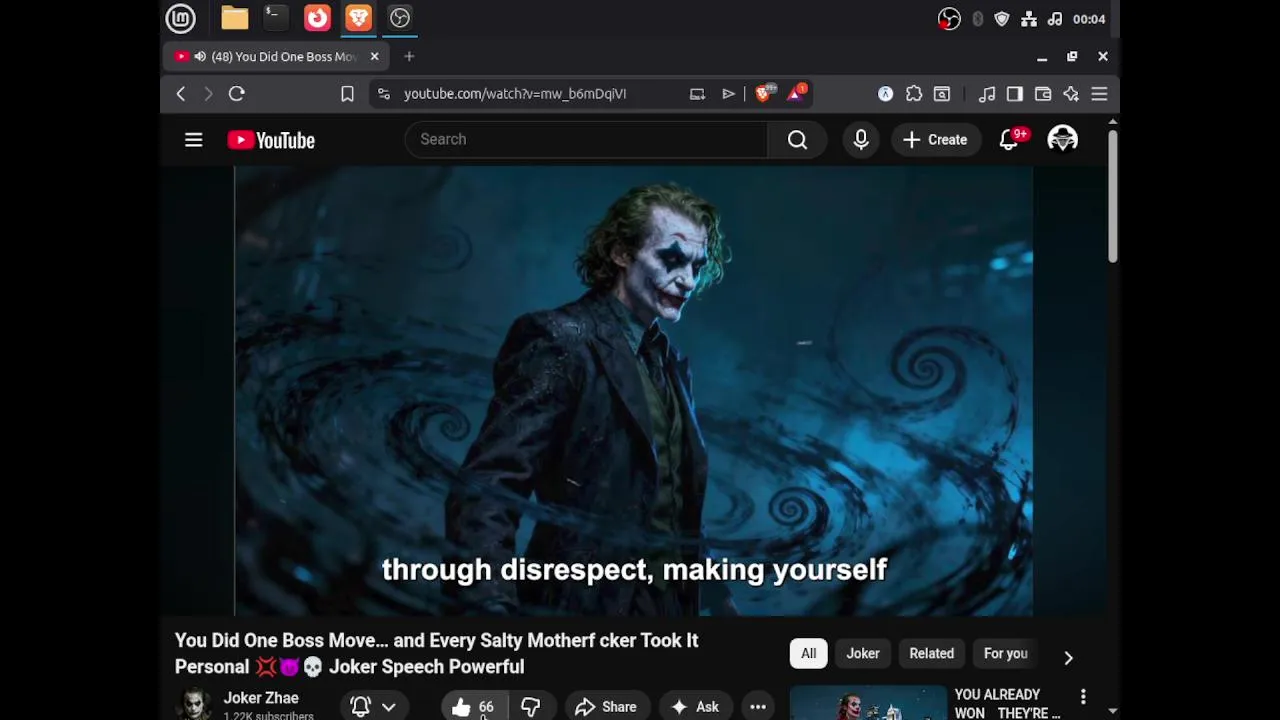Click the youtube.com URL address field
Screen dimensions: 1280x720
tap(515, 94)
